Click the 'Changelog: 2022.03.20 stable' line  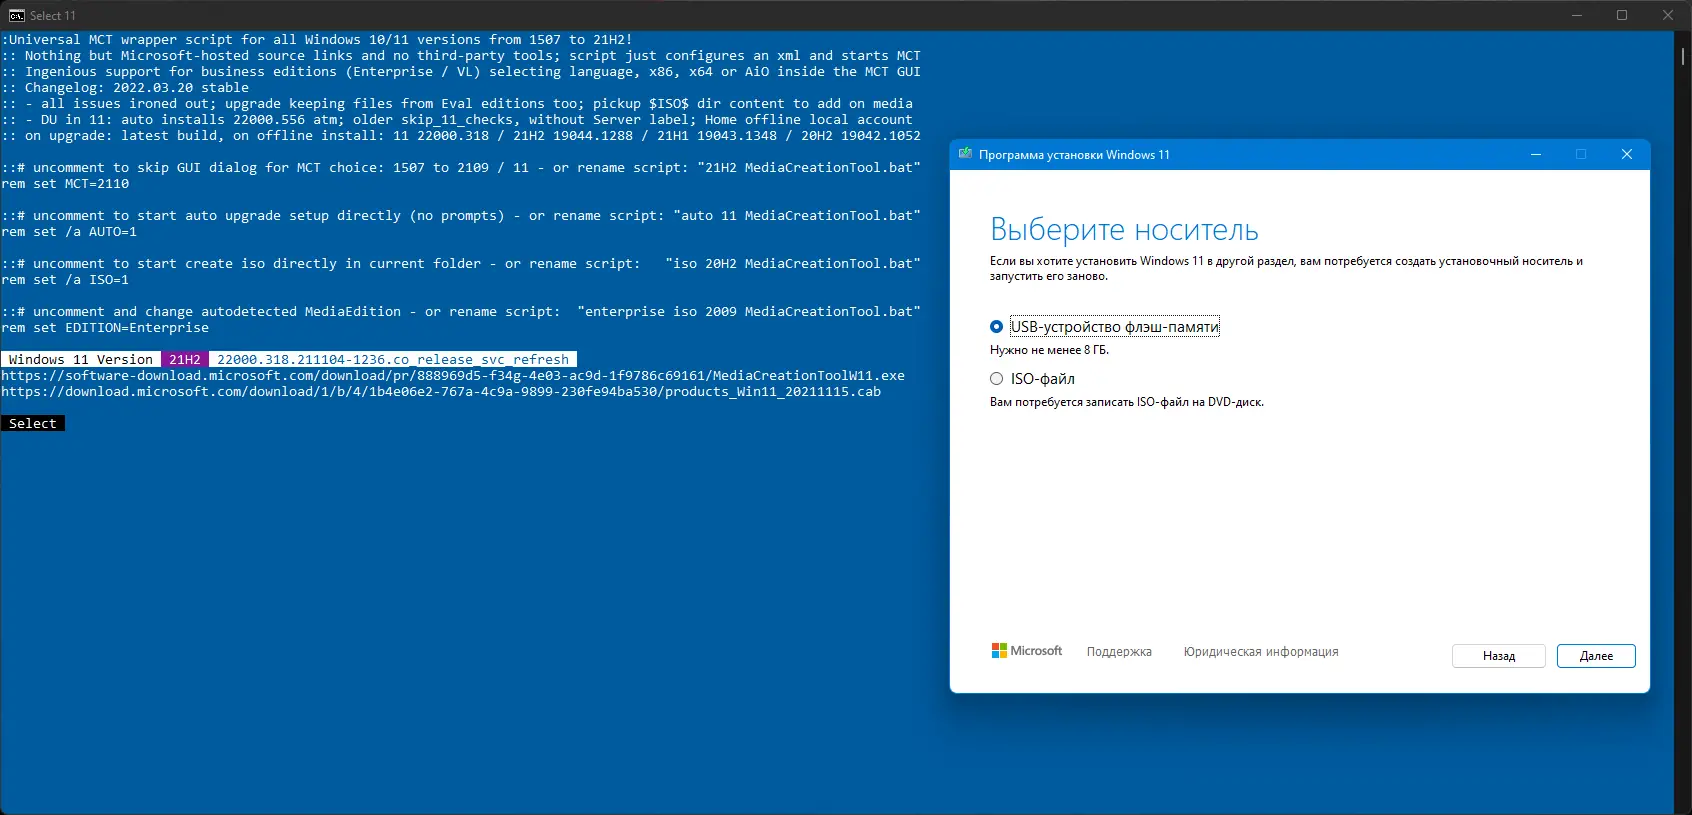[125, 88]
